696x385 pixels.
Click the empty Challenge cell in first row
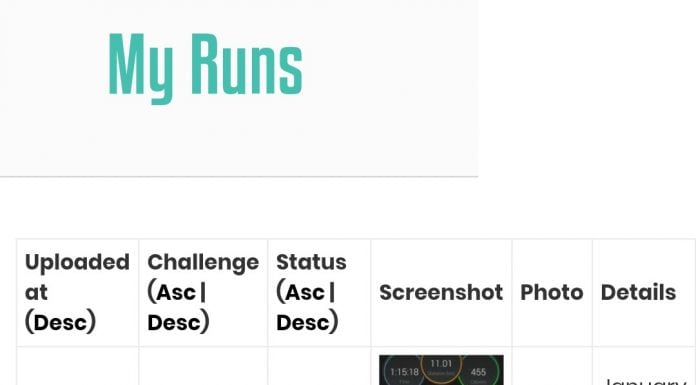pyautogui.click(x=203, y=366)
